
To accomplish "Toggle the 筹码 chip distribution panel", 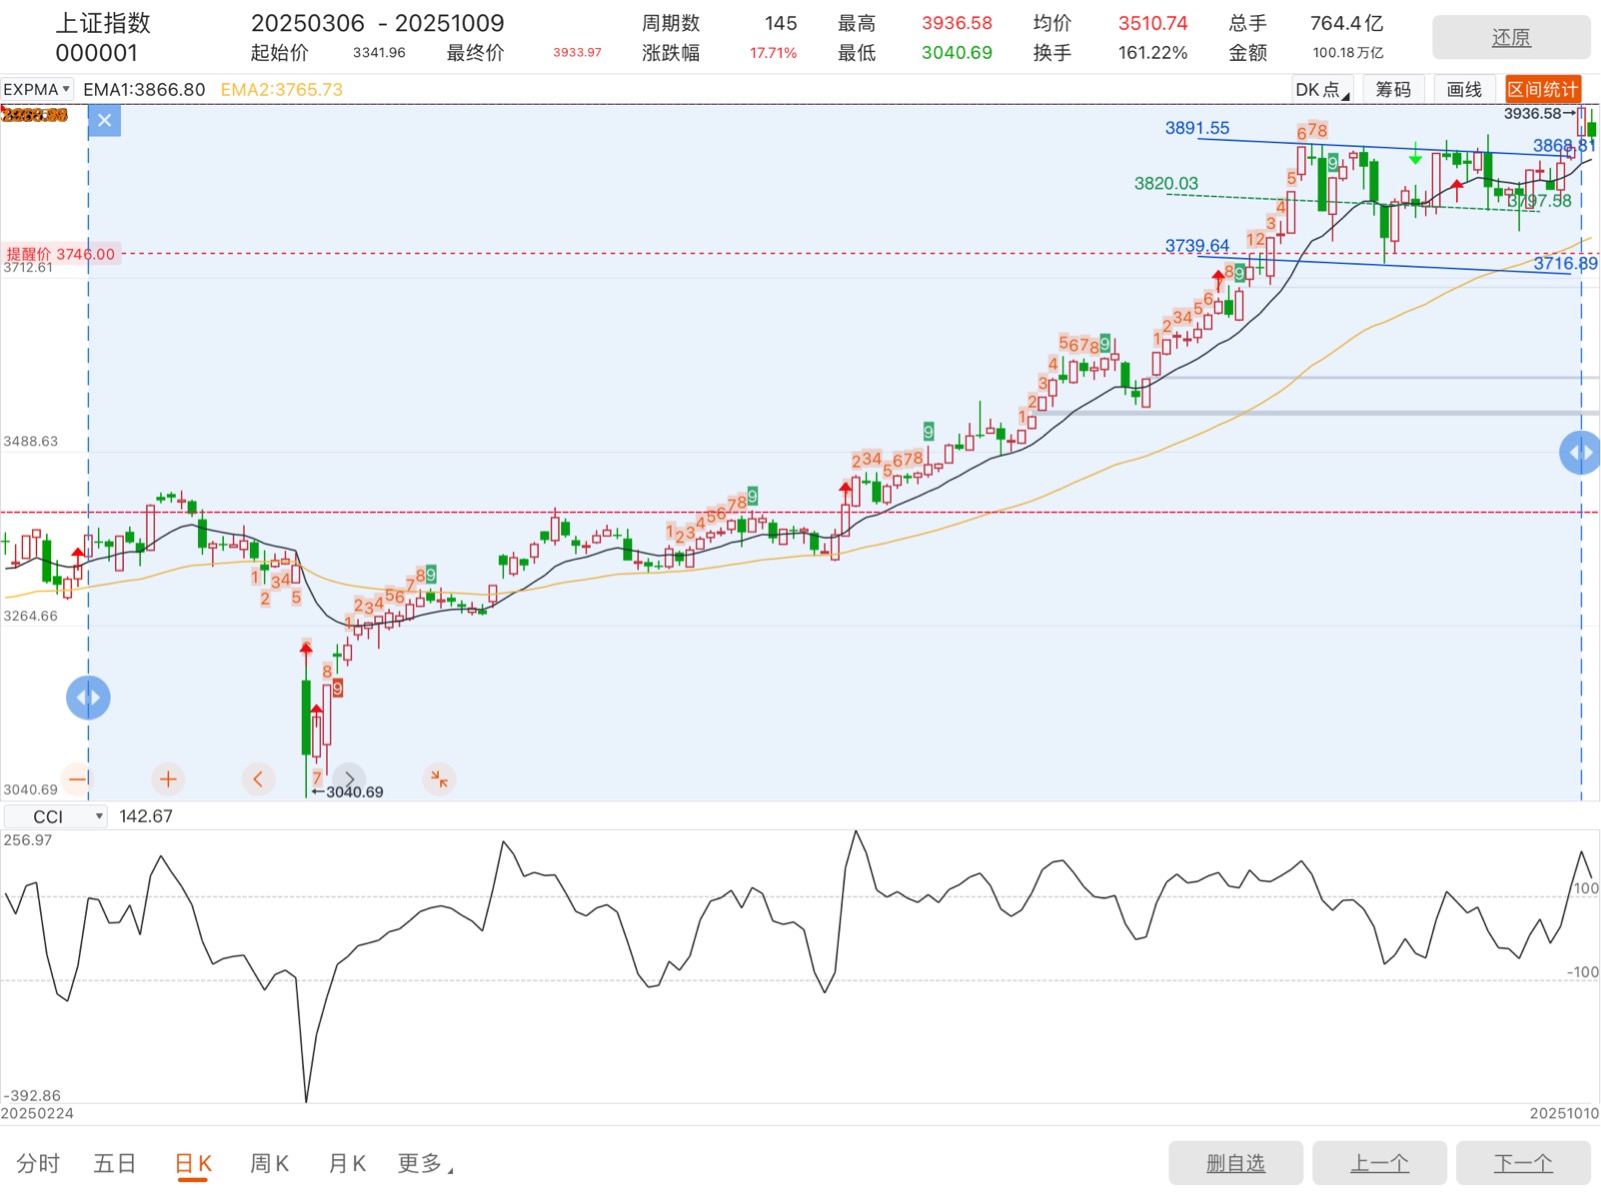I will click(1392, 90).
